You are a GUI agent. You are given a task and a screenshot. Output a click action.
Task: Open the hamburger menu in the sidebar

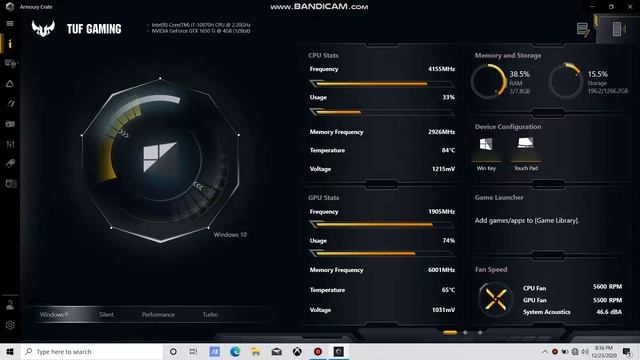10,23
